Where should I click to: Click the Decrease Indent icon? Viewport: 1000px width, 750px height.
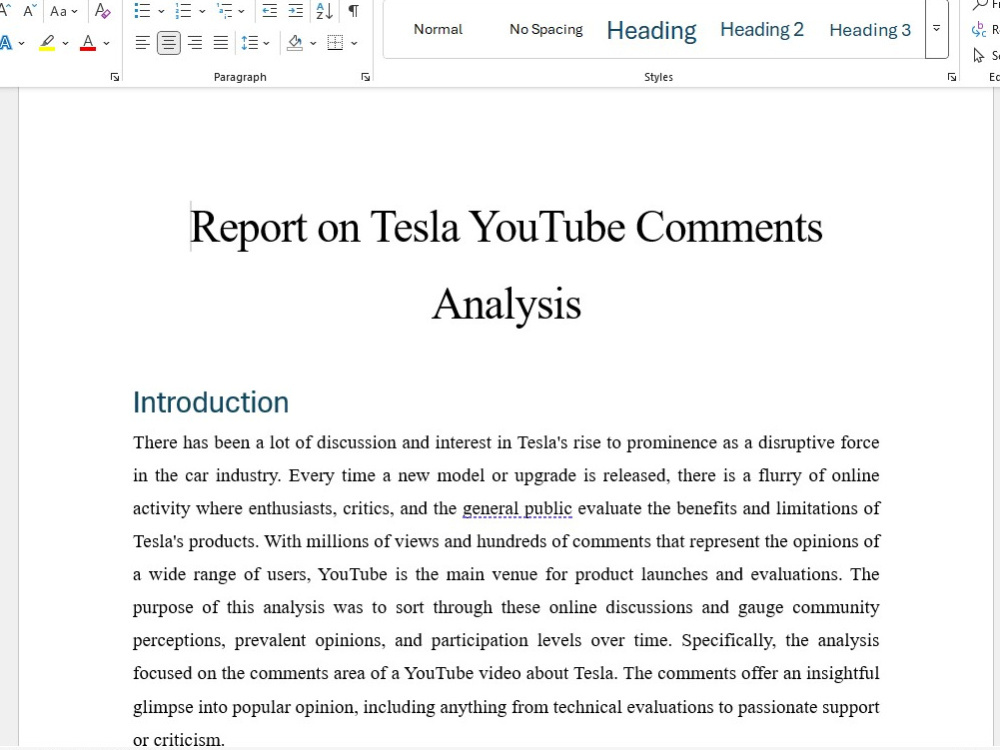[x=270, y=11]
